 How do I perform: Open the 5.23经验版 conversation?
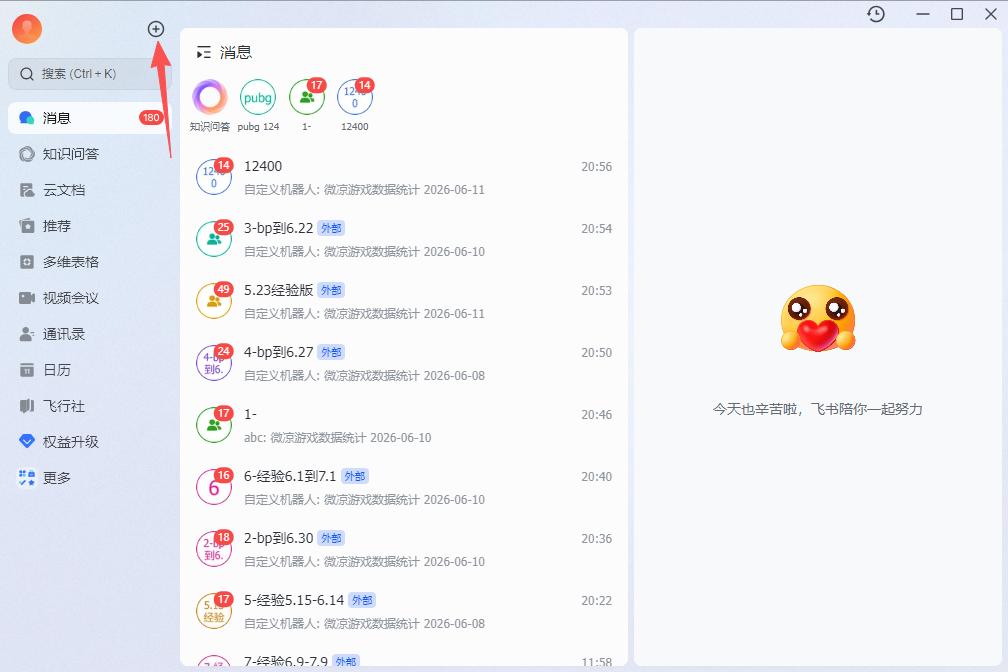(404, 302)
